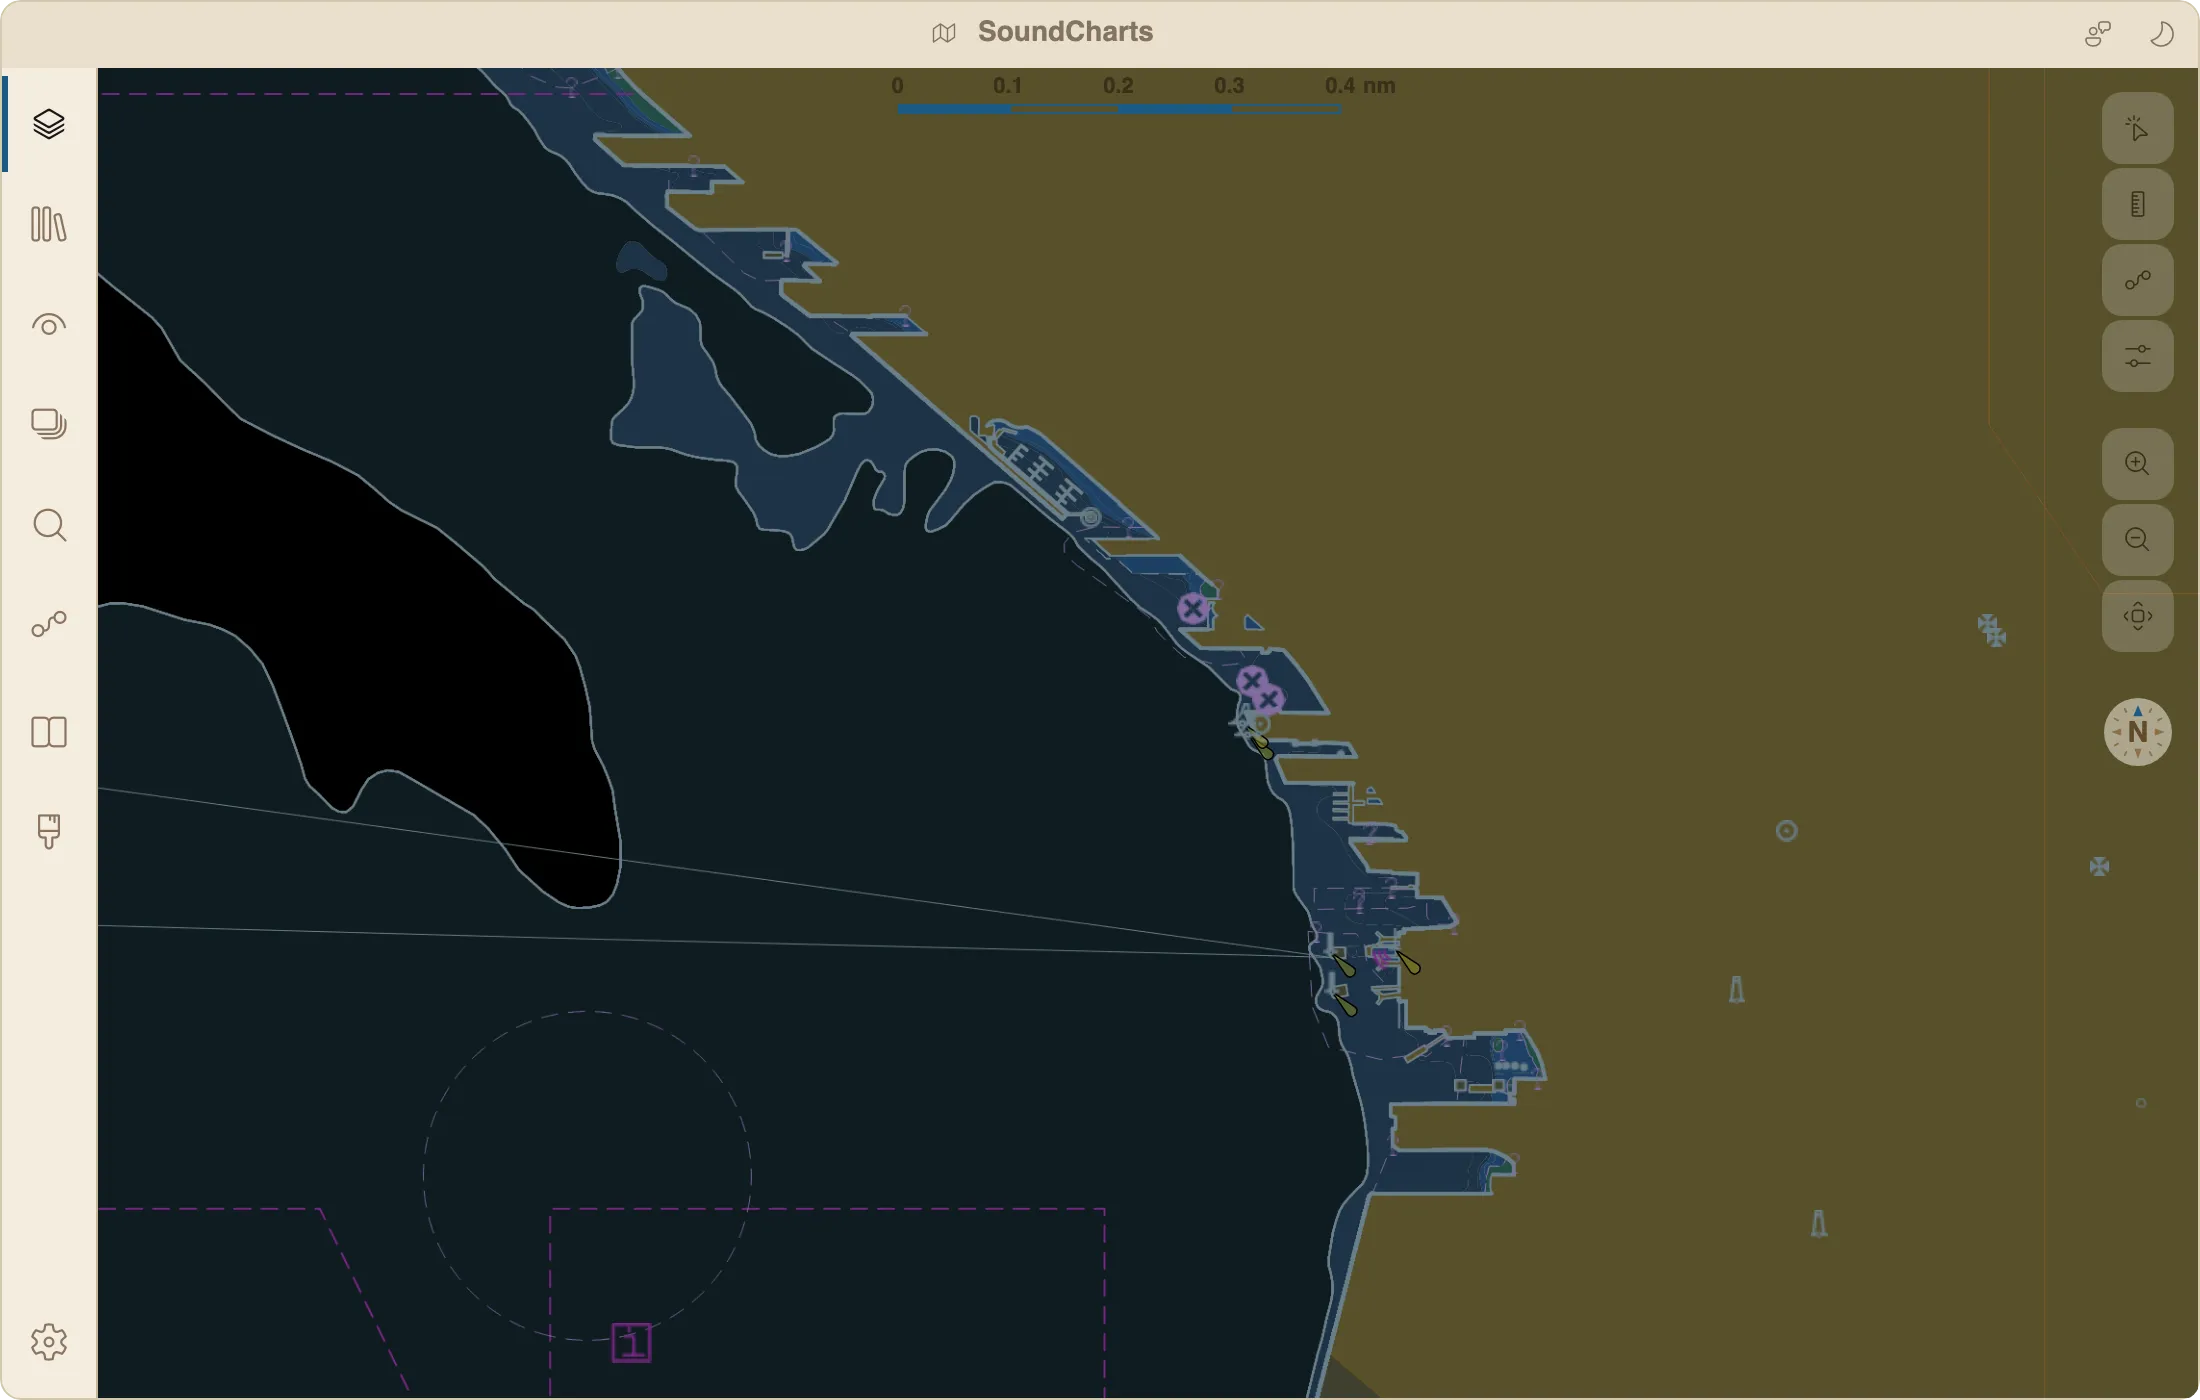Select the paintbrush style icon
The image size is (2200, 1400).
[x=48, y=831]
